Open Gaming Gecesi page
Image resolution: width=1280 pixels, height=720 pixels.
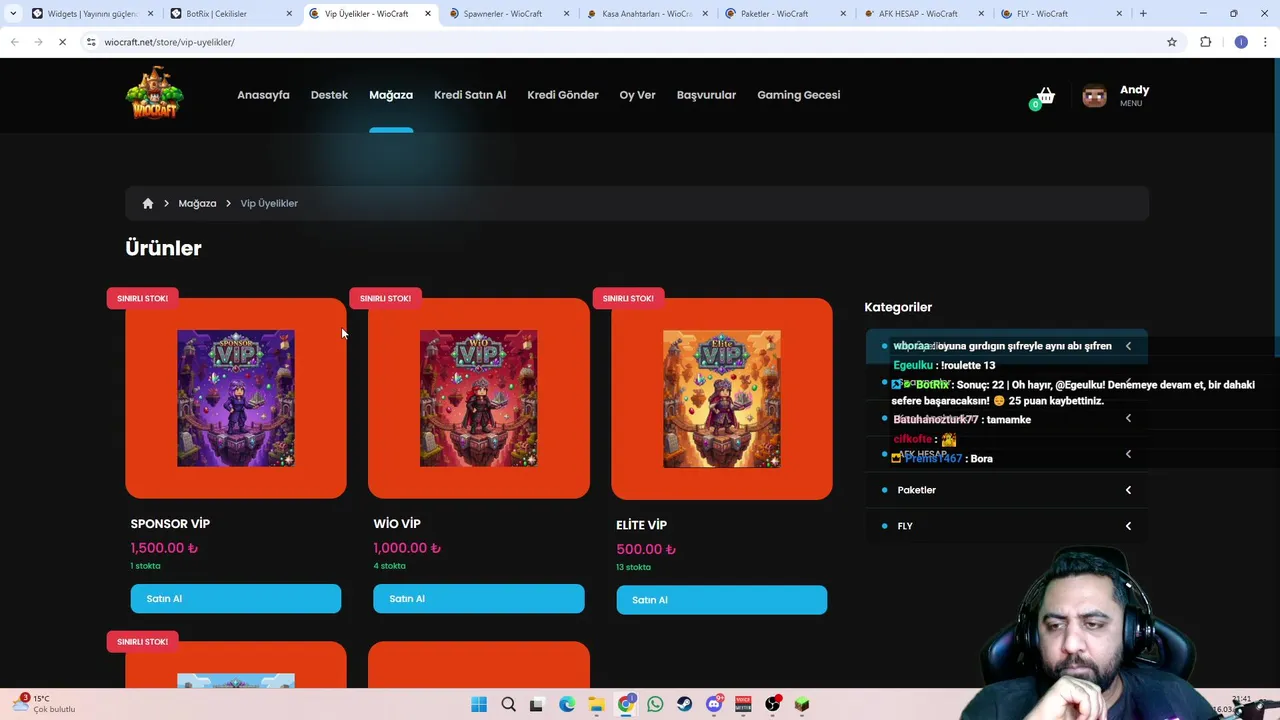pos(798,95)
